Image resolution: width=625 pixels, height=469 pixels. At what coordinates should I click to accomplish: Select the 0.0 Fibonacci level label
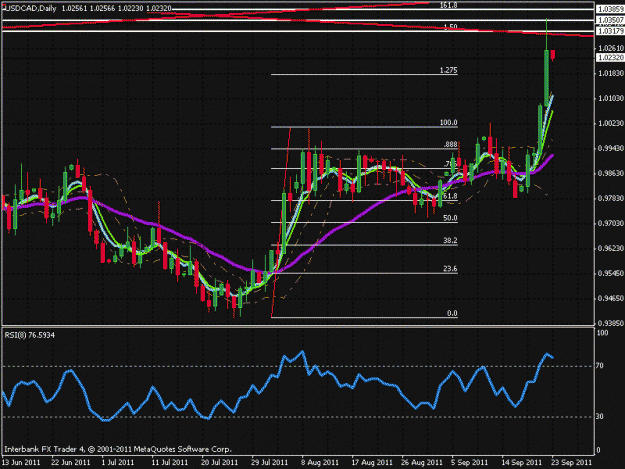click(452, 313)
